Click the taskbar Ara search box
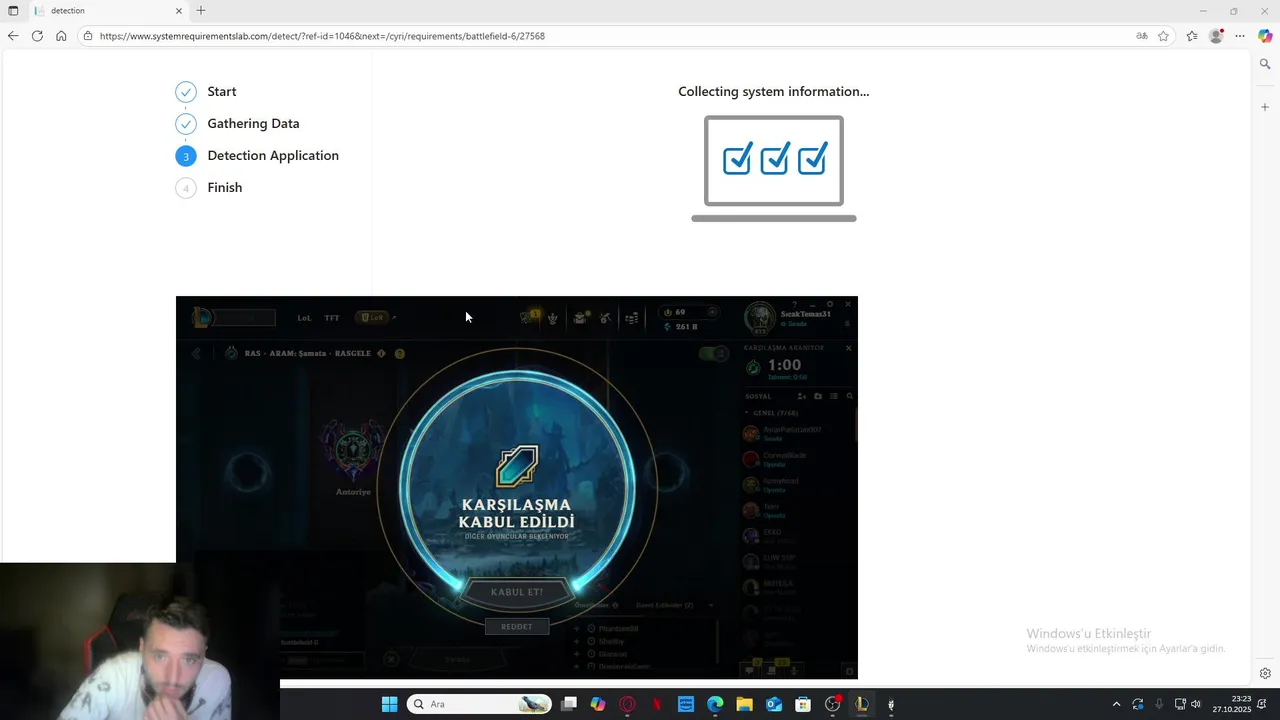 pyautogui.click(x=480, y=704)
